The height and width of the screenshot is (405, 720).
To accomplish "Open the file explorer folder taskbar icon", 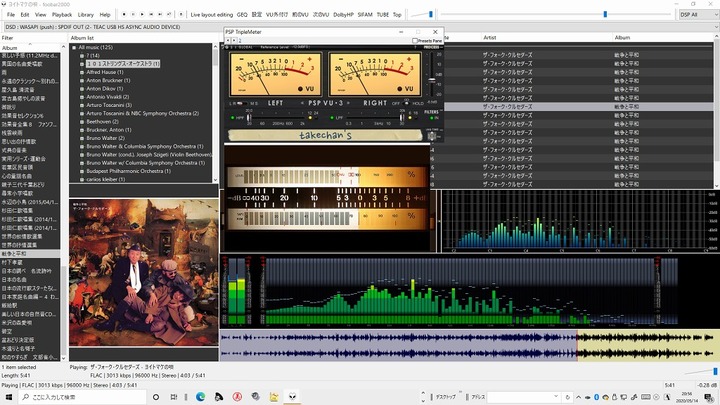I will (x=274, y=397).
